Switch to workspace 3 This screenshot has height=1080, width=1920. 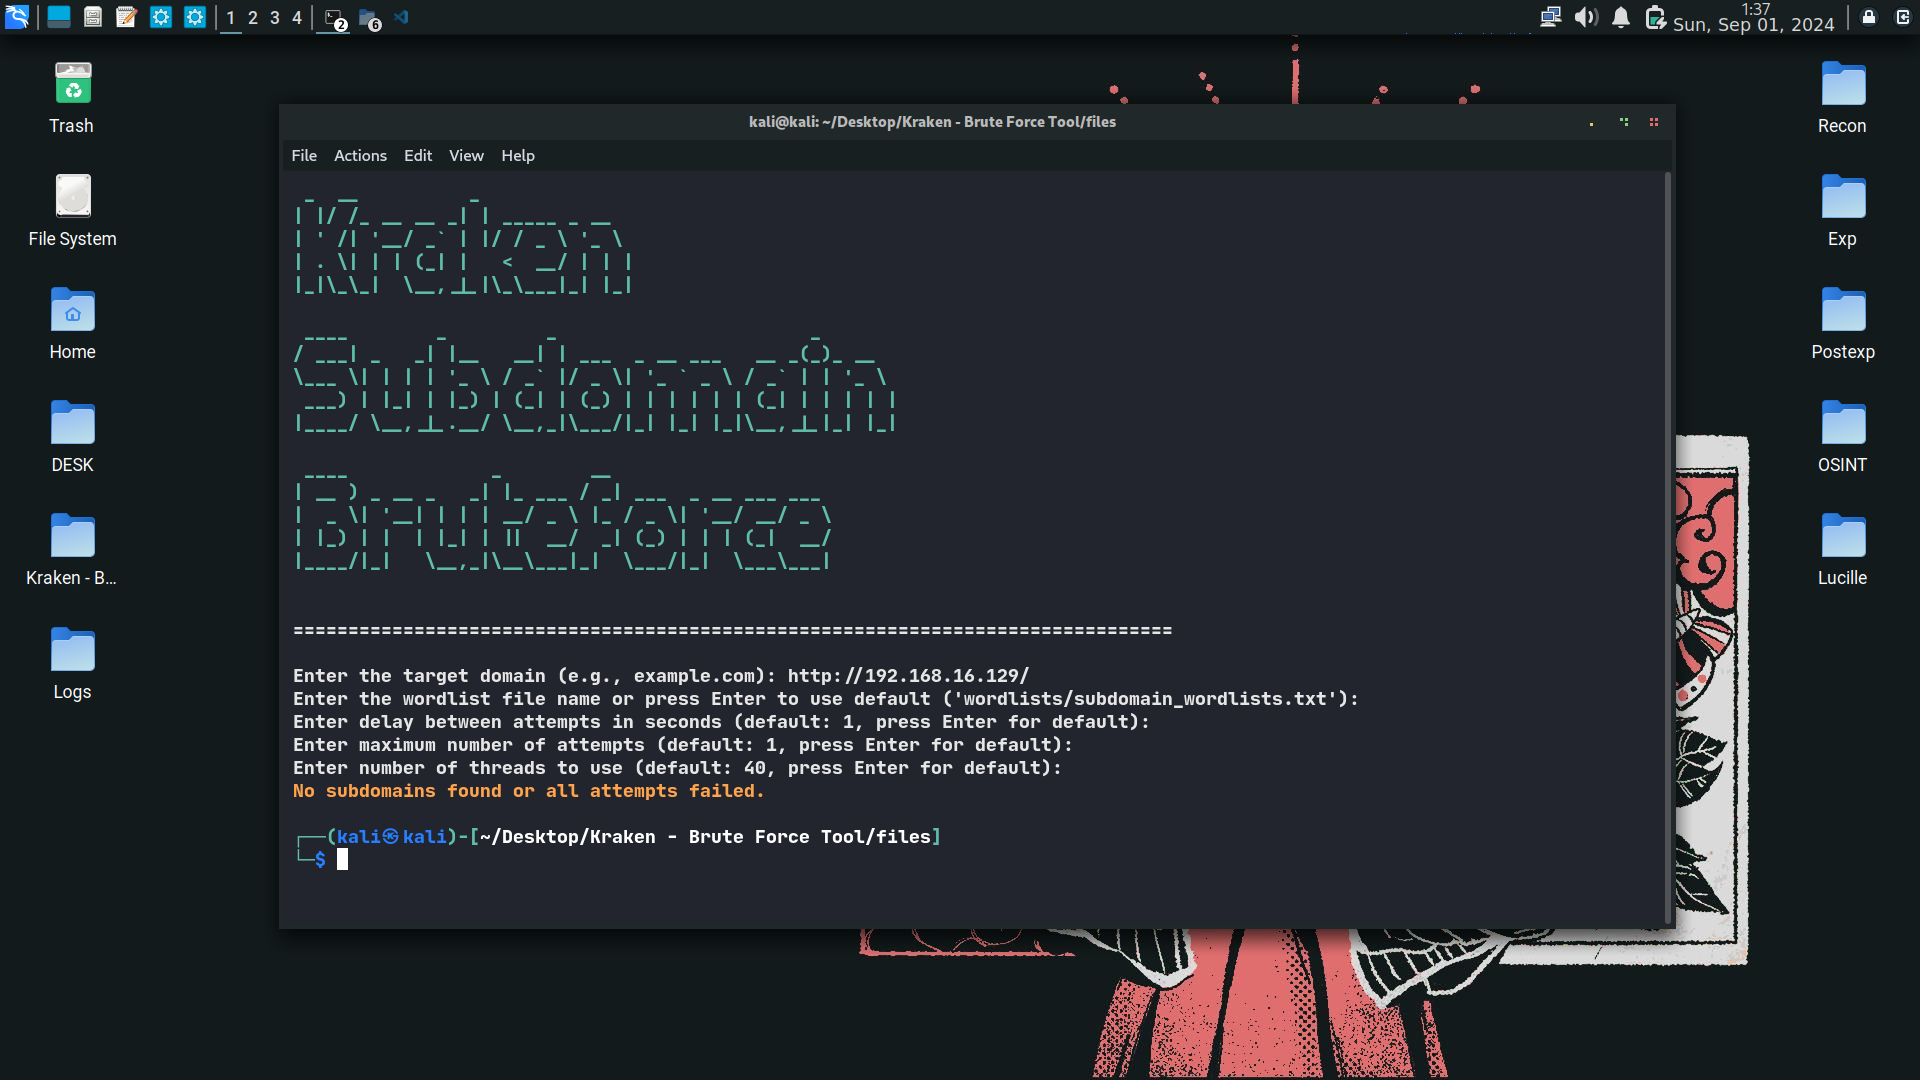(275, 18)
